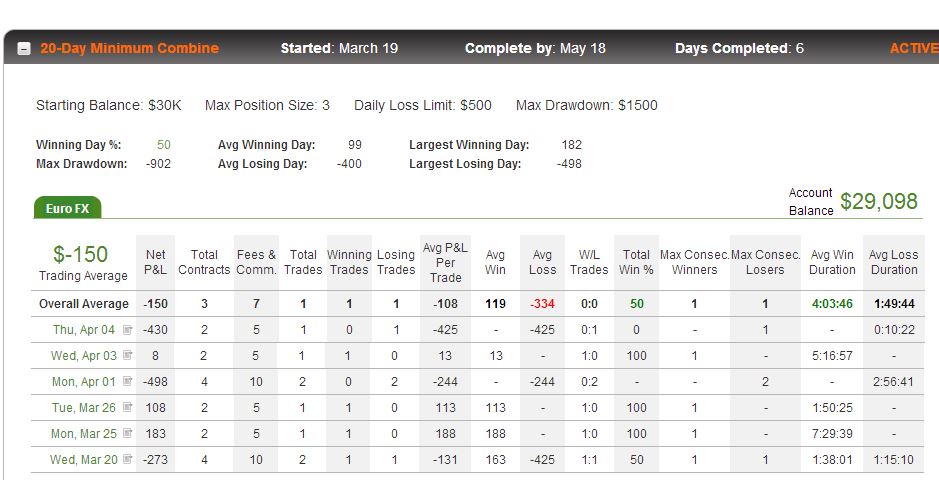939x480 pixels.
Task: Open the Mon, Apr 01 trading day
Action: (x=84, y=381)
